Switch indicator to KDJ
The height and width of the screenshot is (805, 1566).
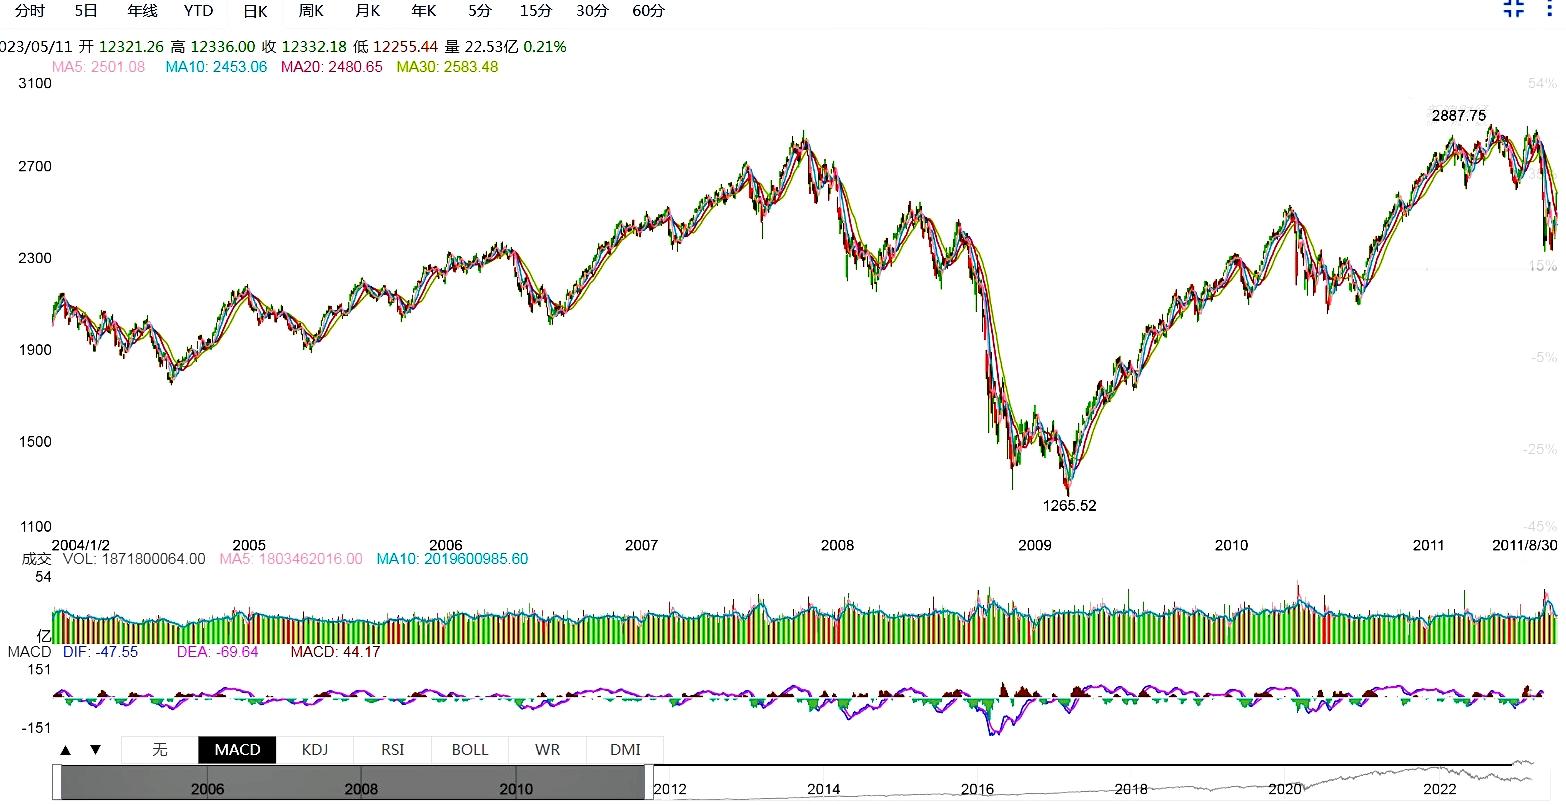[314, 750]
